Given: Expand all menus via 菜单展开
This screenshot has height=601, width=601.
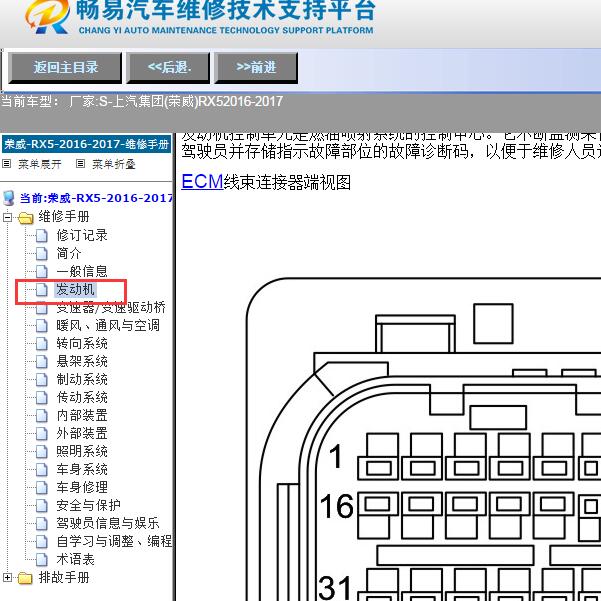Looking at the screenshot, I should (x=39, y=164).
